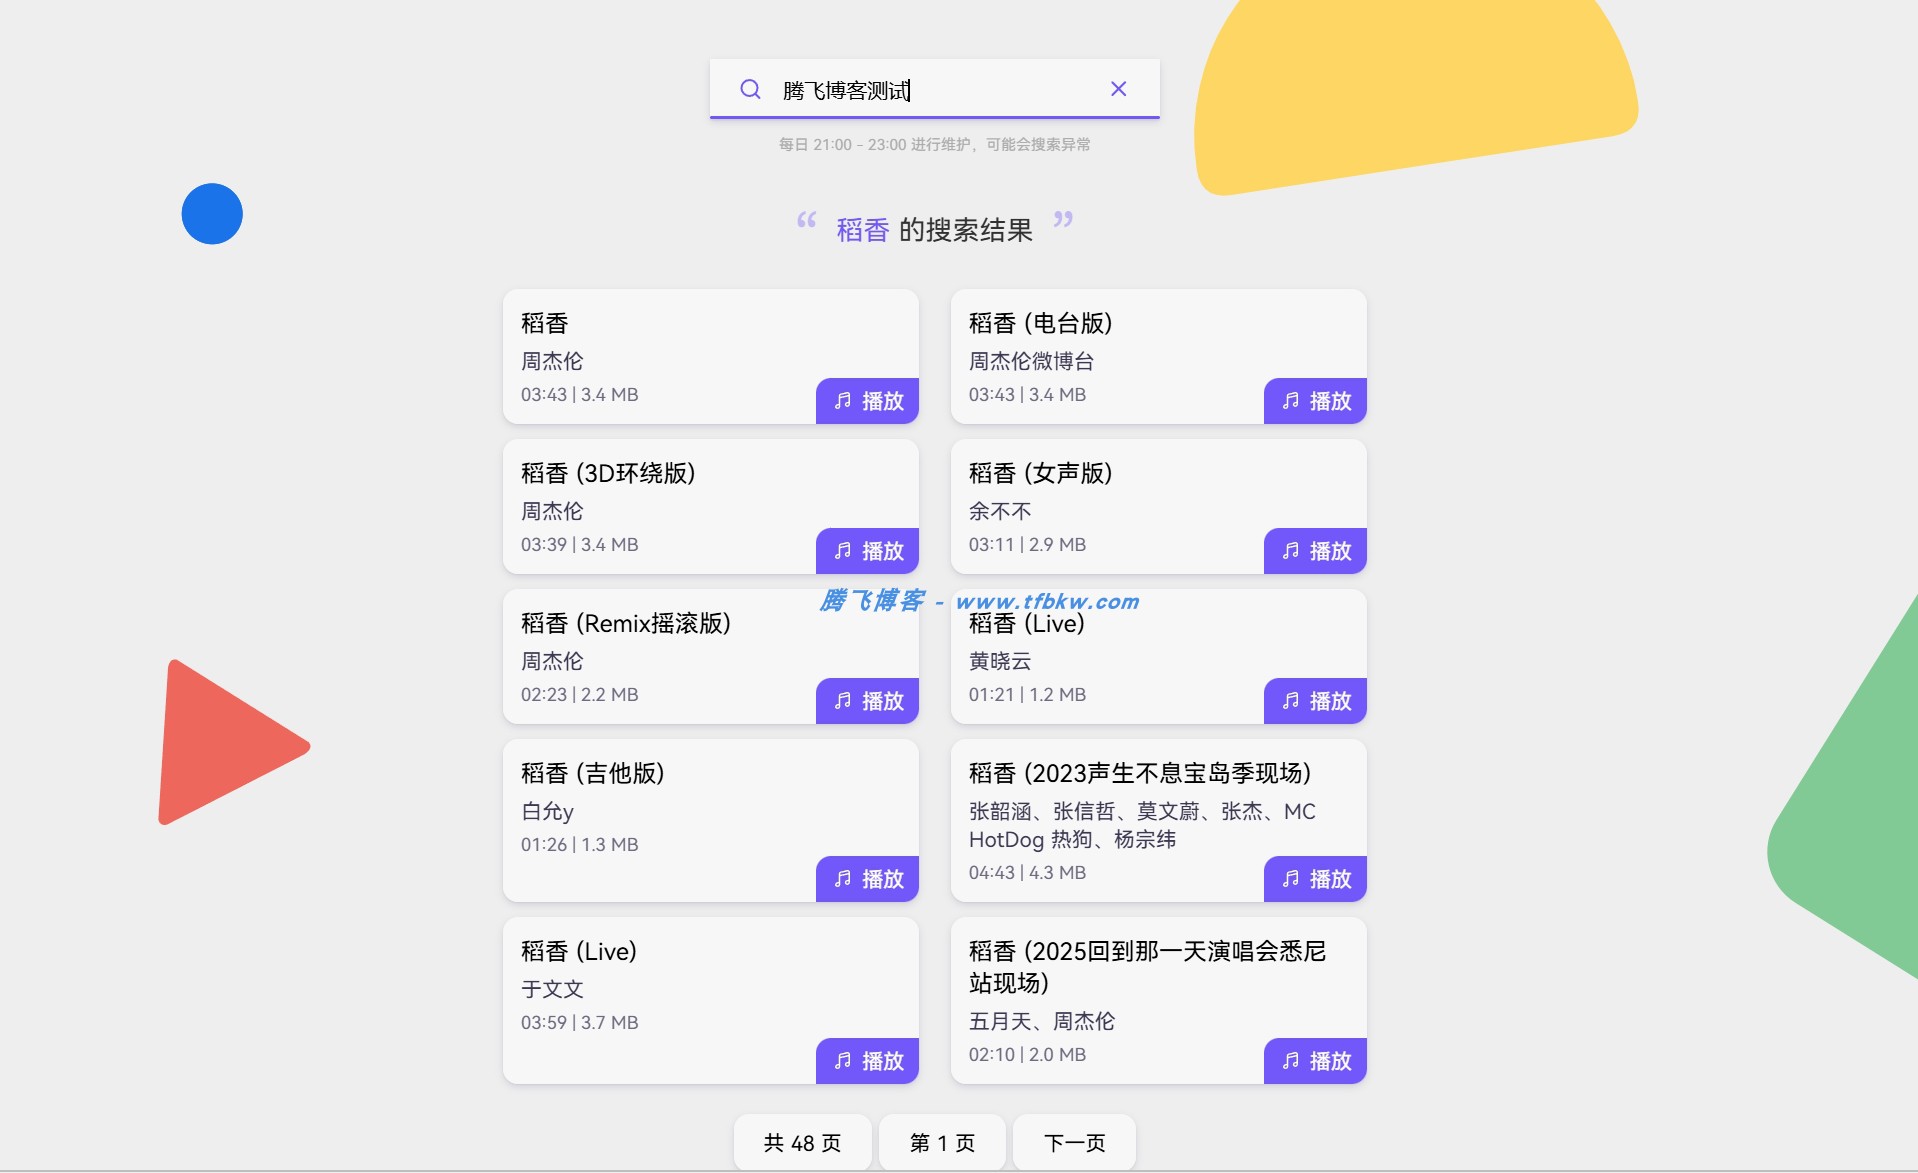Go to the next page via 下一页
This screenshot has height=1173, width=1918.
(x=1073, y=1142)
